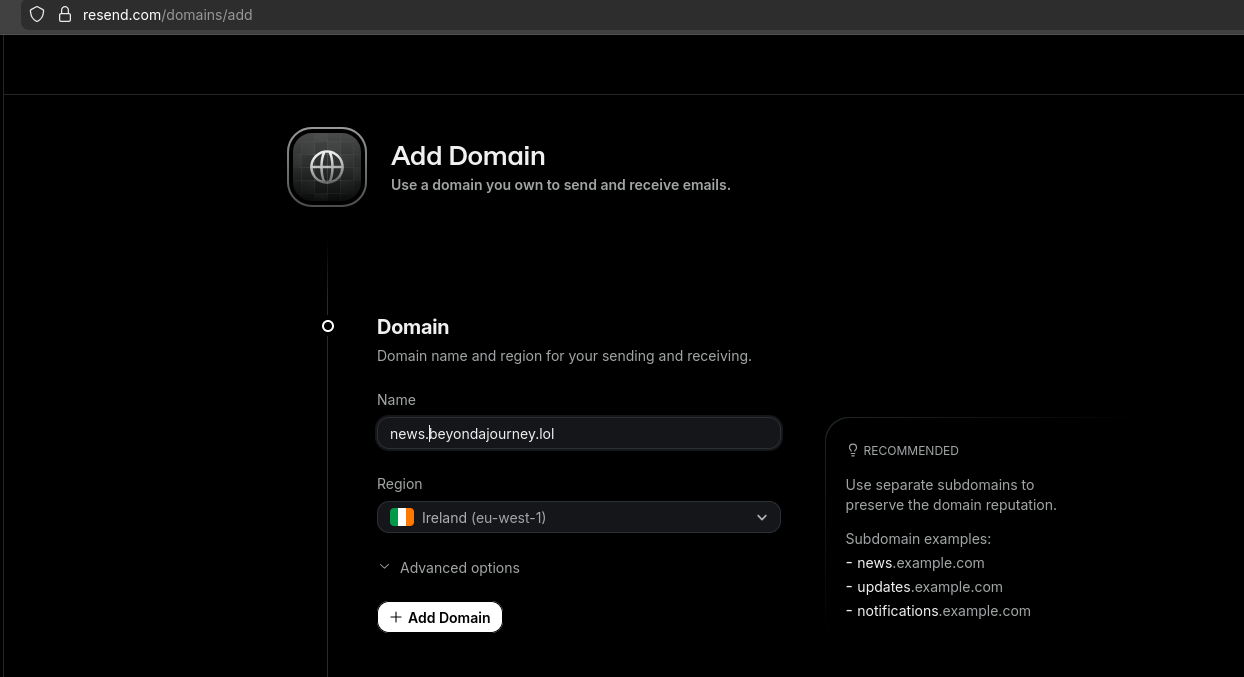The height and width of the screenshot is (677, 1244).
Task: Open Region list via its down arrow
Action: point(761,517)
